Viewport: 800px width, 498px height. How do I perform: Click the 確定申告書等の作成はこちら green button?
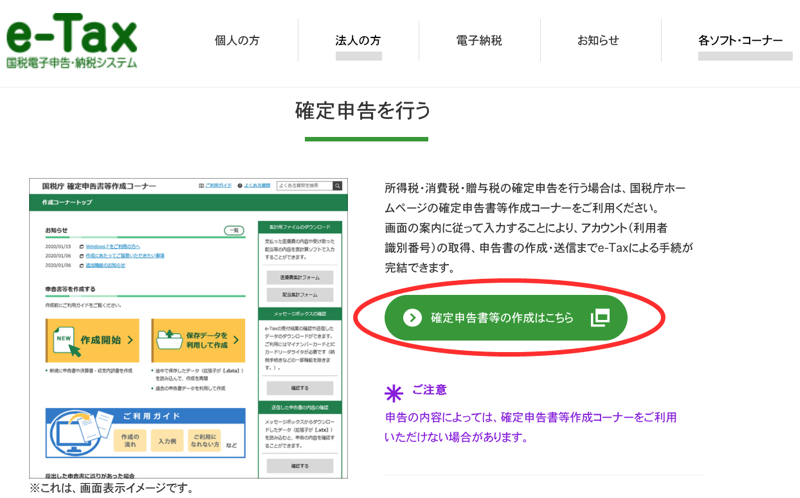506,317
